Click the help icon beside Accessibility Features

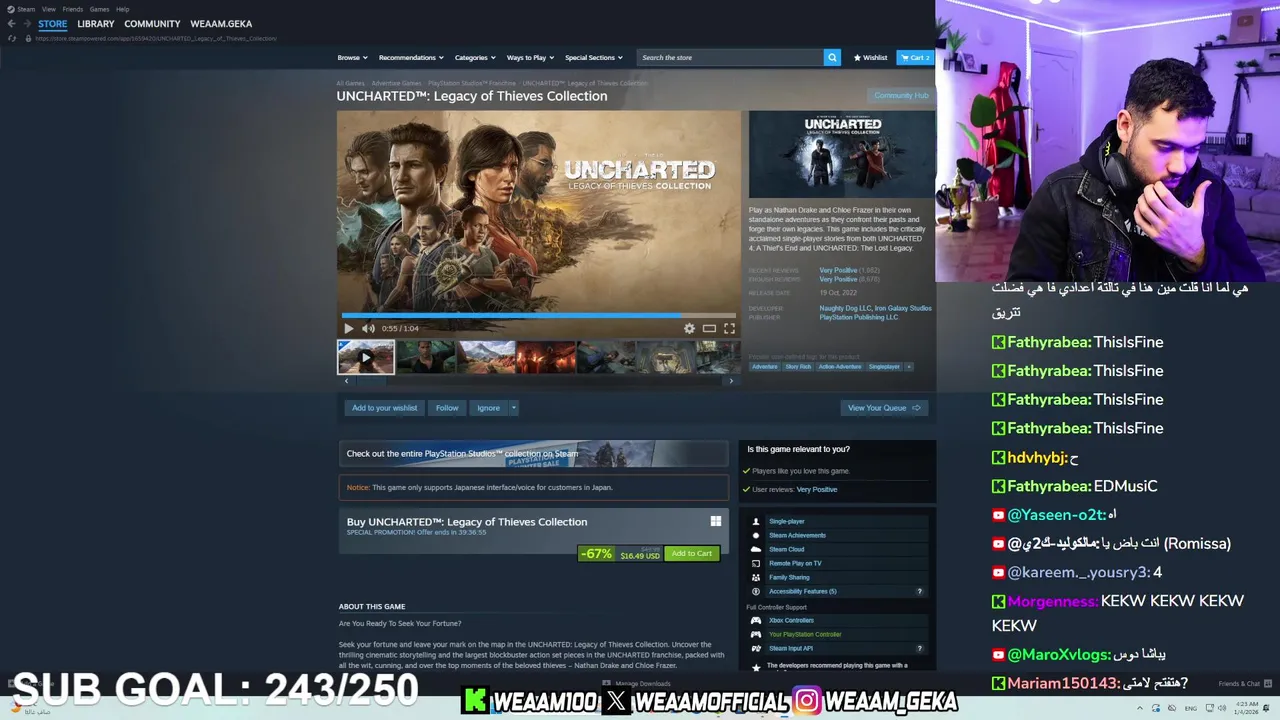(920, 591)
